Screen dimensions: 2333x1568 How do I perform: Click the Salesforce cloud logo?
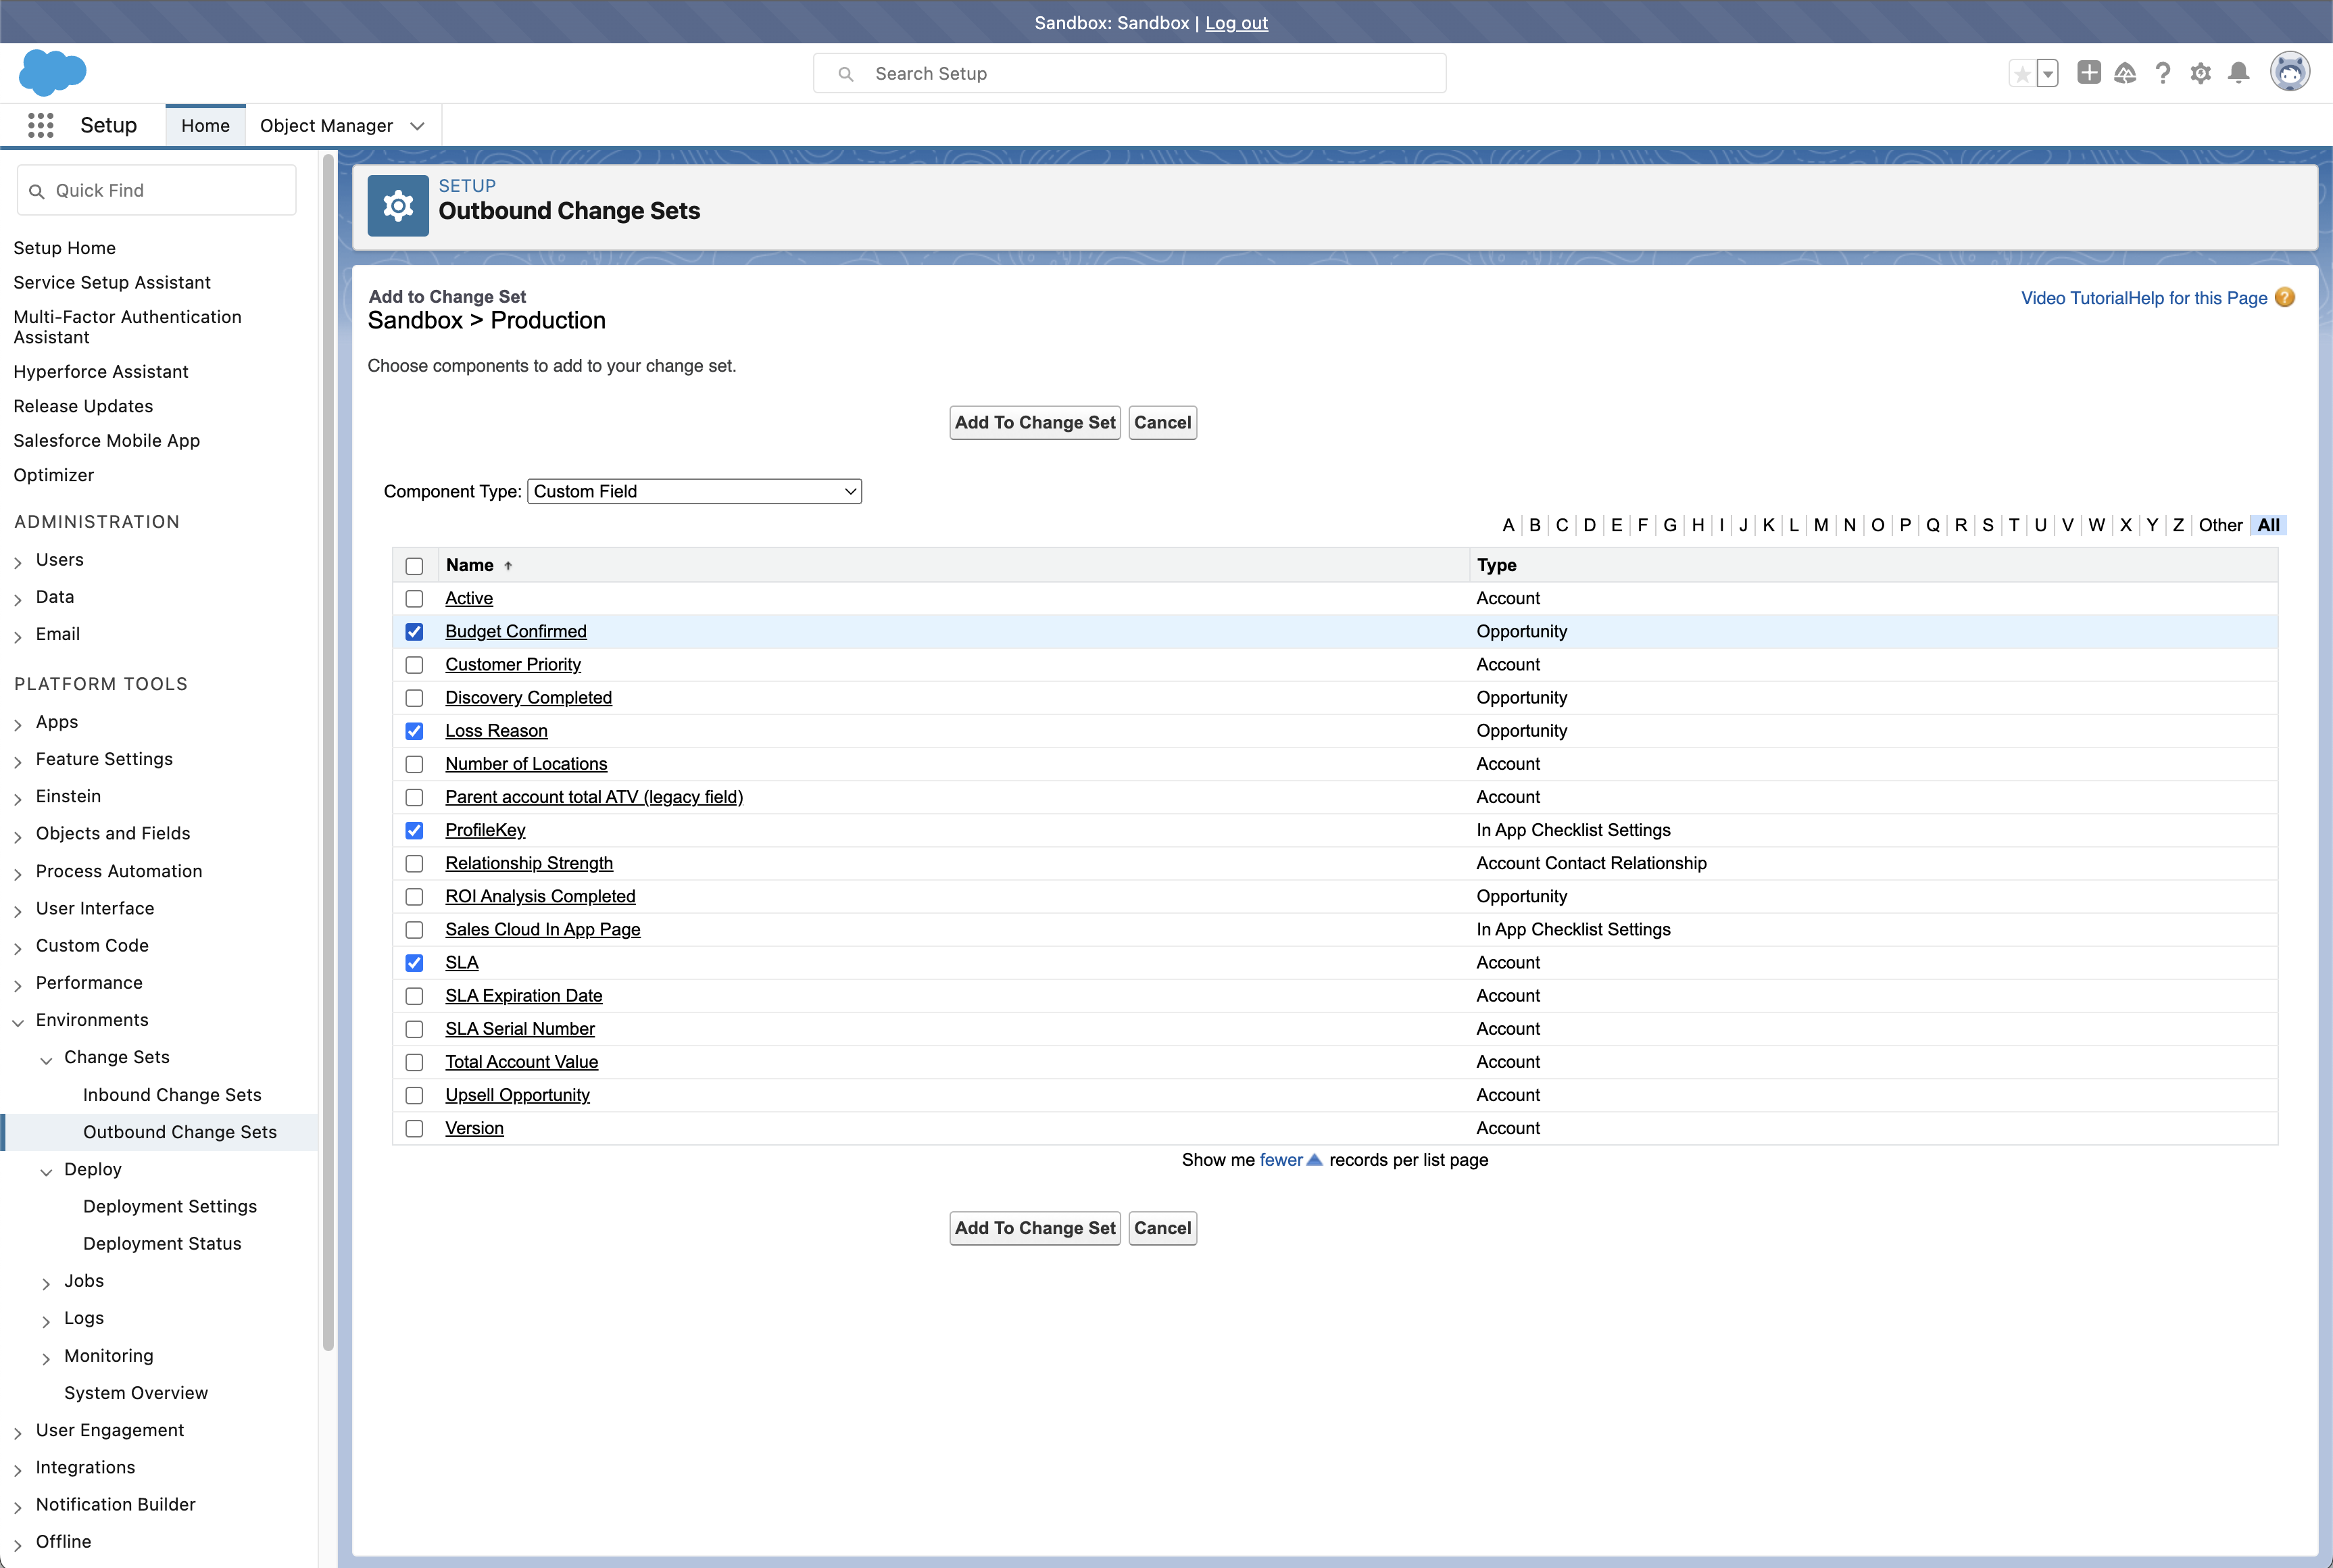tap(53, 72)
